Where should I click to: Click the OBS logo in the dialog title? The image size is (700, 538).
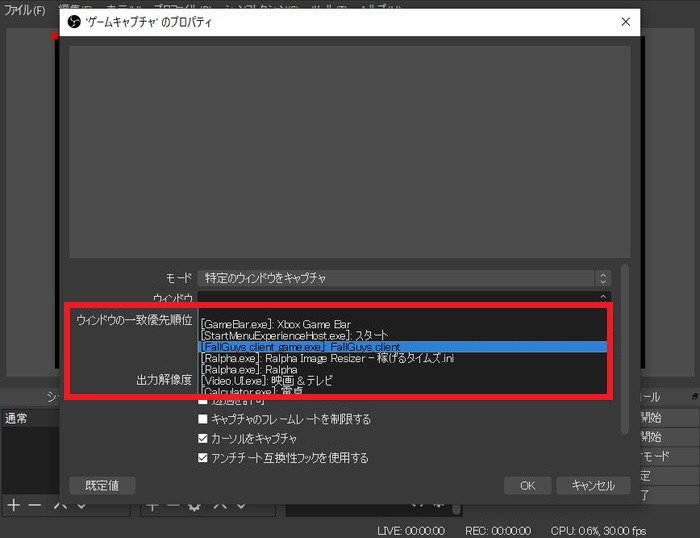point(74,21)
